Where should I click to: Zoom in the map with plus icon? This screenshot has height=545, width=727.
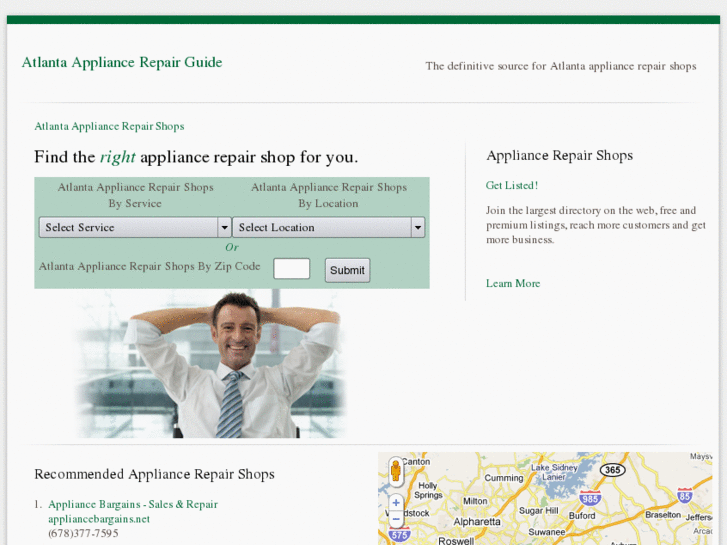[x=396, y=502]
